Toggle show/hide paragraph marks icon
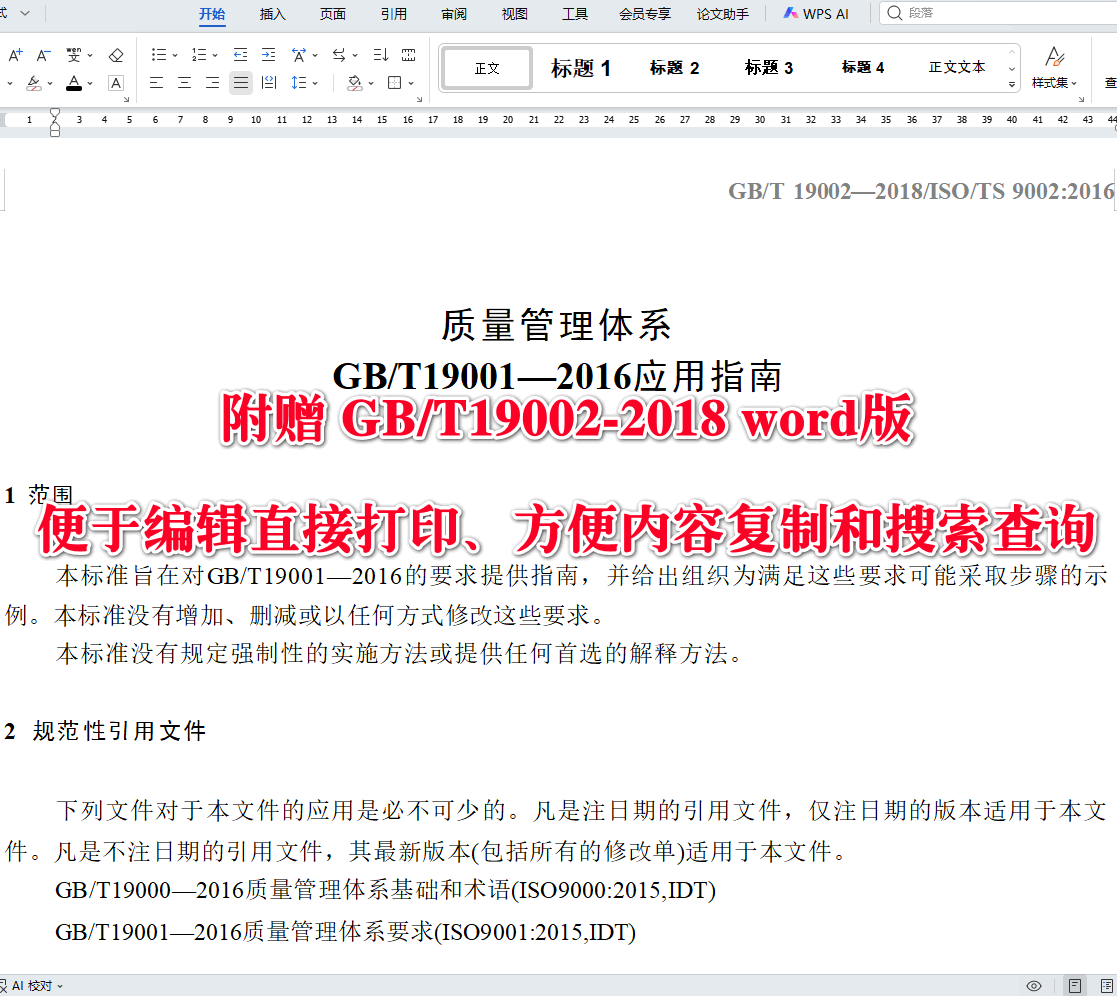Image resolution: width=1117 pixels, height=996 pixels. point(409,55)
